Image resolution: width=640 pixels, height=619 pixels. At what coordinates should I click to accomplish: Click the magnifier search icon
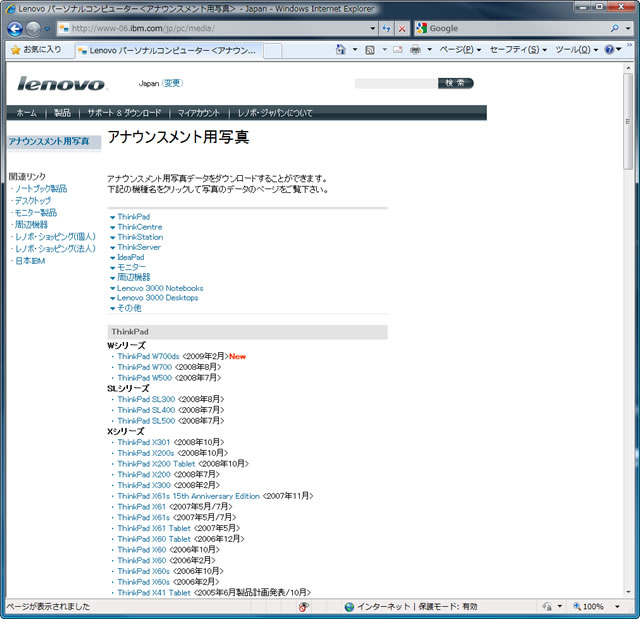point(614,28)
